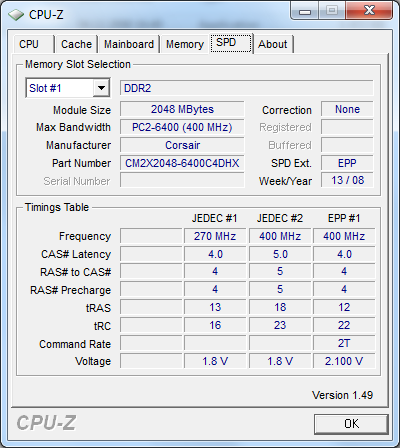Click the JEDEC #2 tRC value 23

point(280,325)
